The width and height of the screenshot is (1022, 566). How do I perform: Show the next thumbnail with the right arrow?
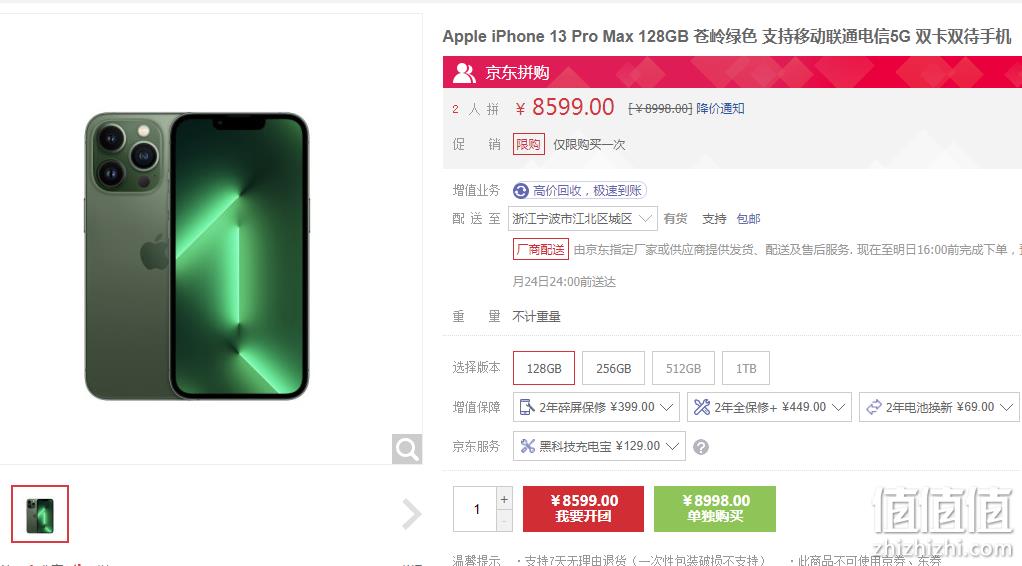[411, 514]
